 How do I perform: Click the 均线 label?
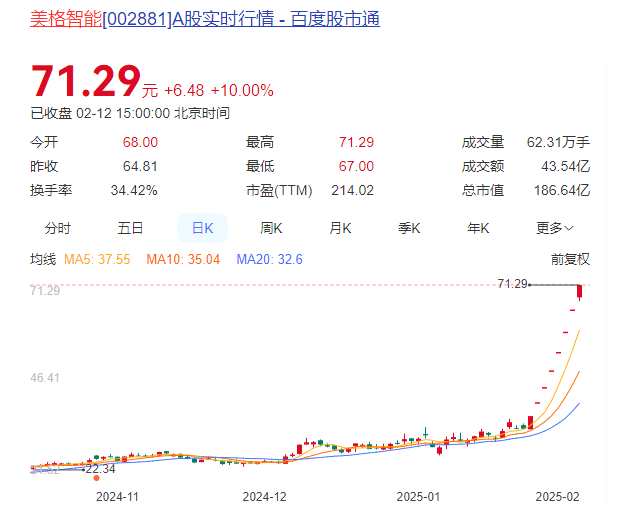[x=43, y=259]
